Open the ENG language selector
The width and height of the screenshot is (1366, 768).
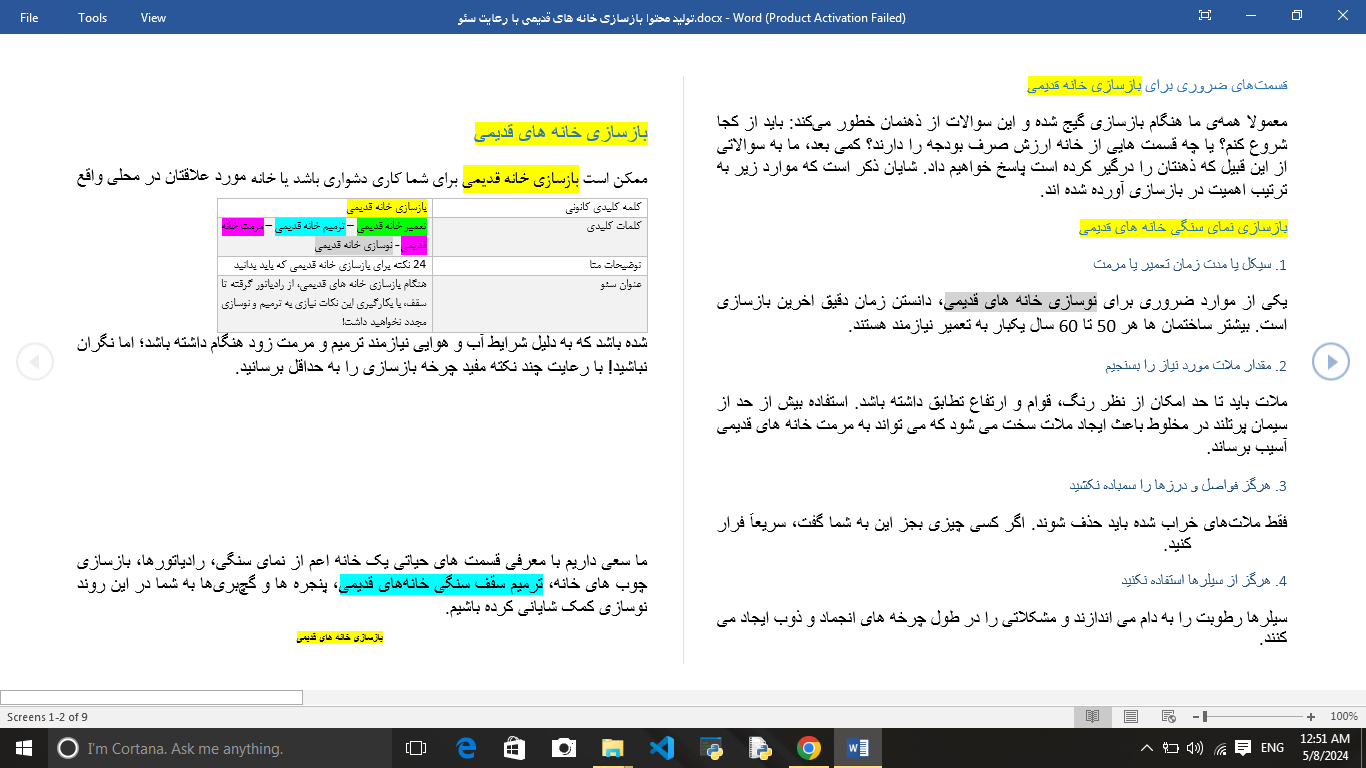point(1272,747)
